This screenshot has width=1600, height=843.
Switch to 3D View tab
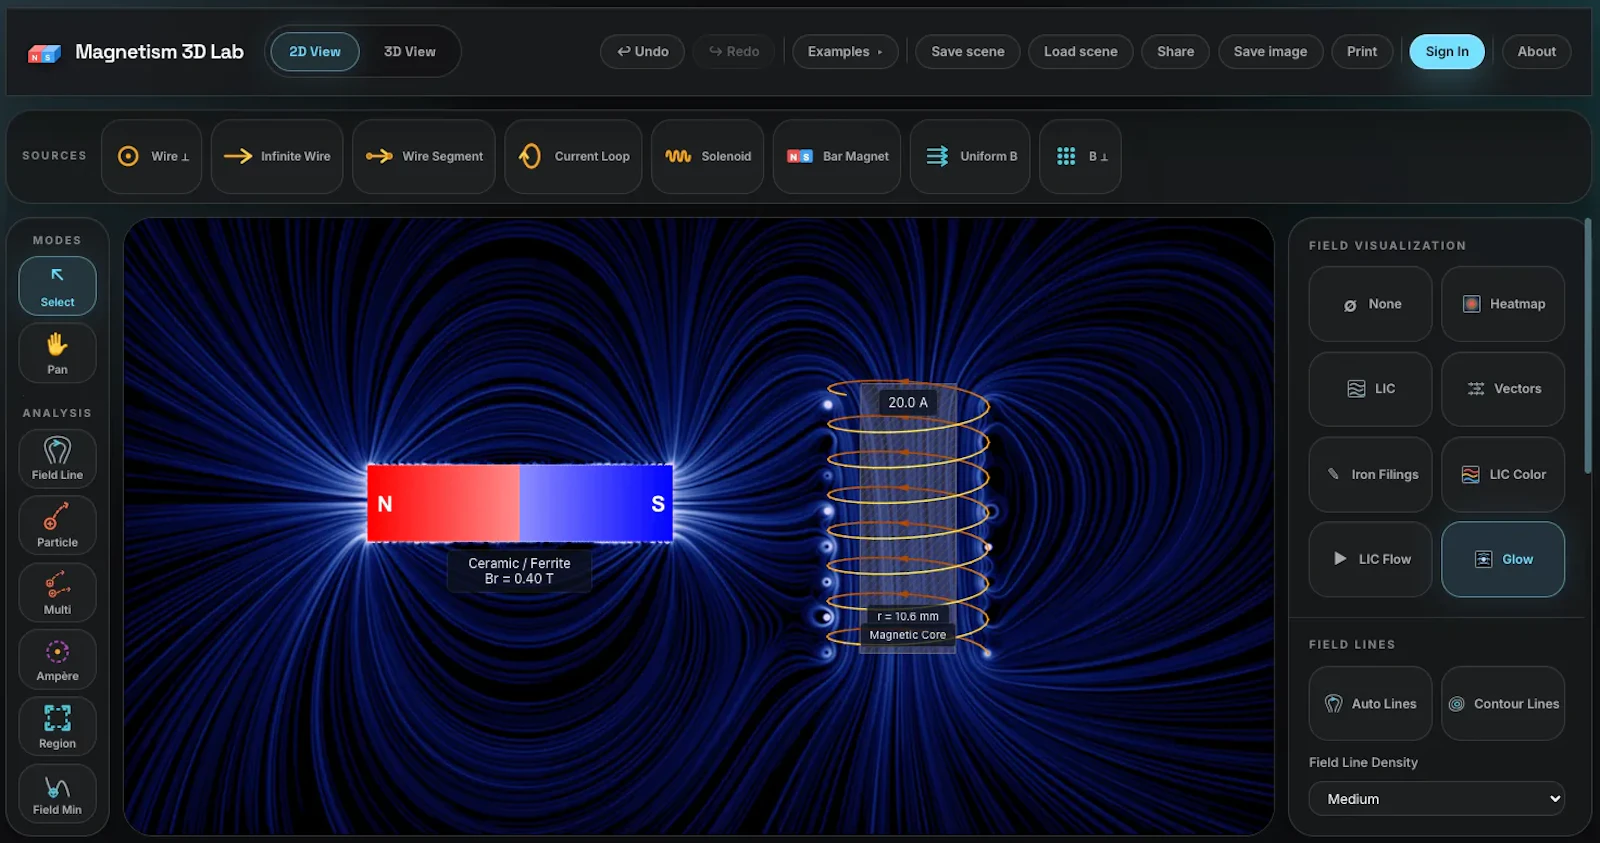[x=410, y=52]
